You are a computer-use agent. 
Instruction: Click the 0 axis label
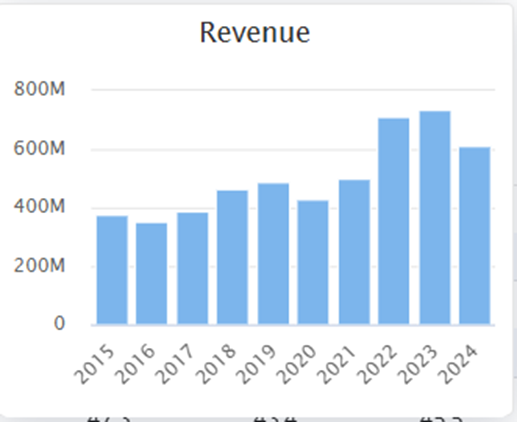click(x=59, y=323)
